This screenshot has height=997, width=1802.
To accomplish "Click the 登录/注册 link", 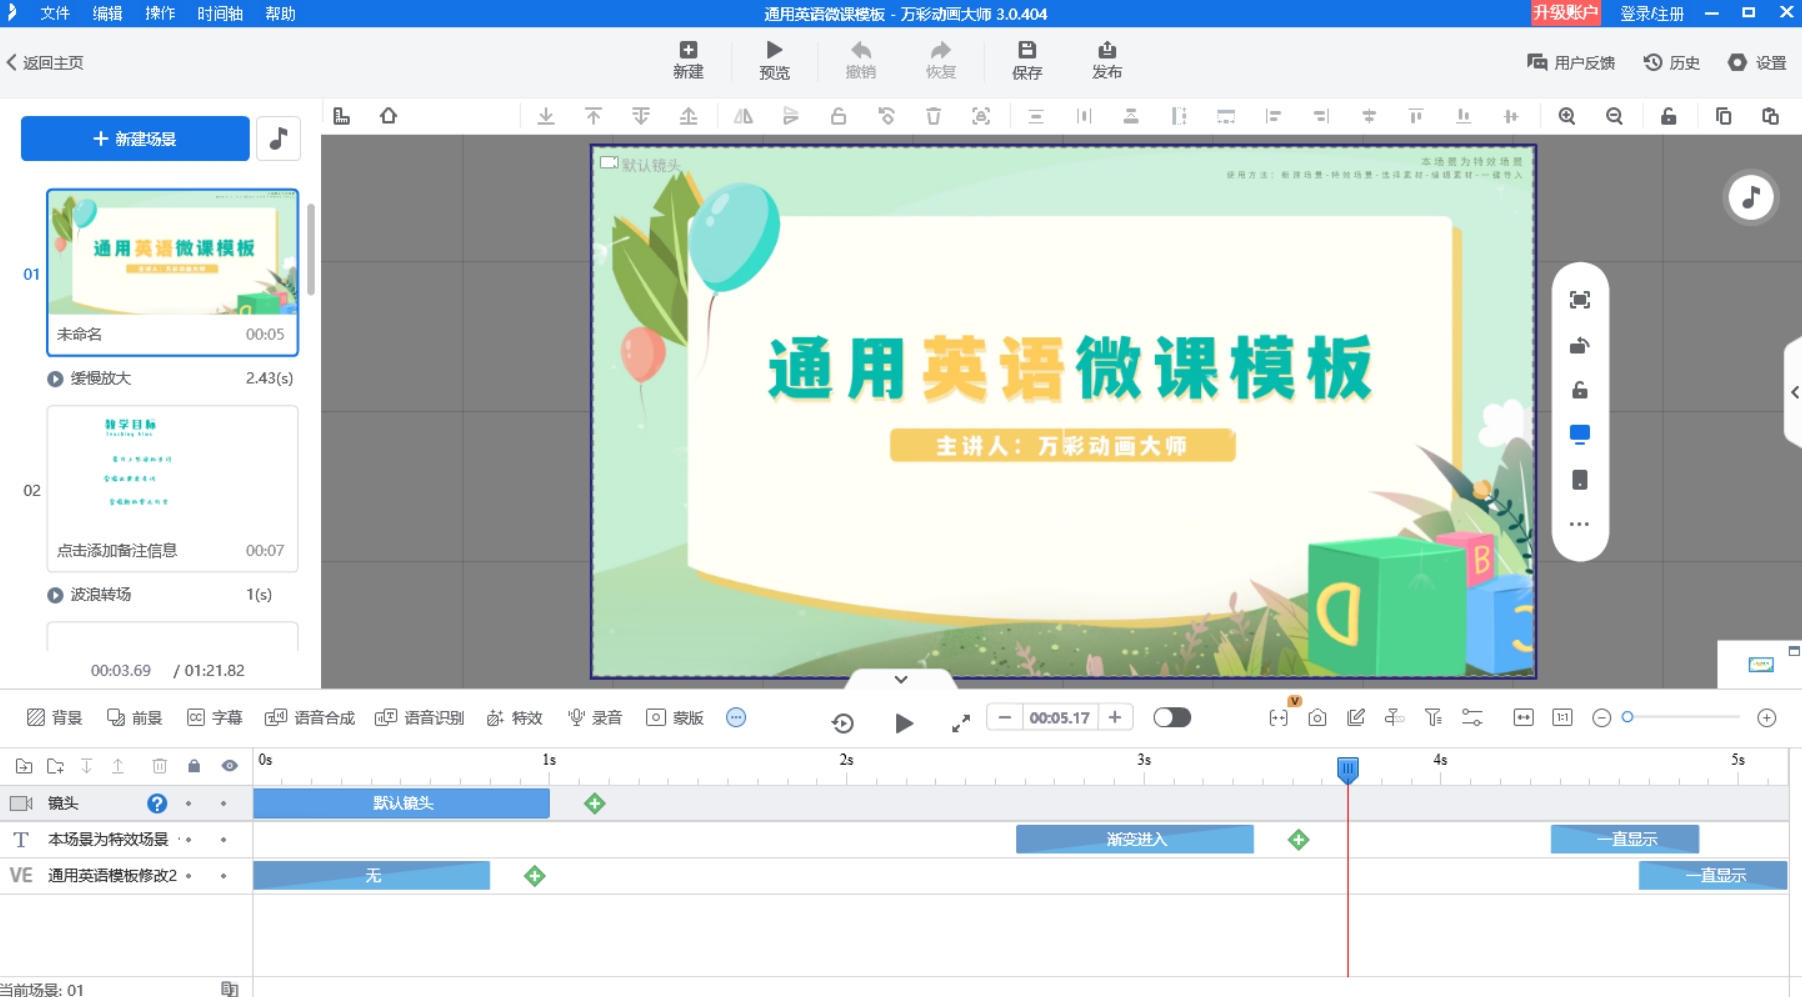I will click(x=1652, y=13).
